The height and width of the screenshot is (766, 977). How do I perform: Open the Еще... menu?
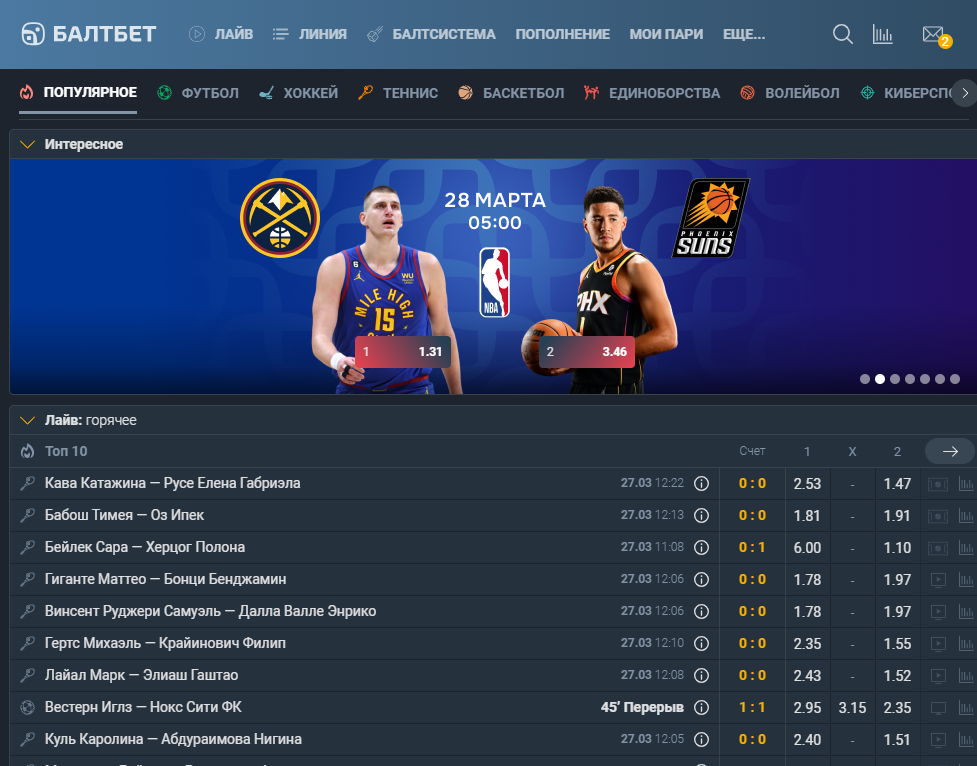(744, 34)
